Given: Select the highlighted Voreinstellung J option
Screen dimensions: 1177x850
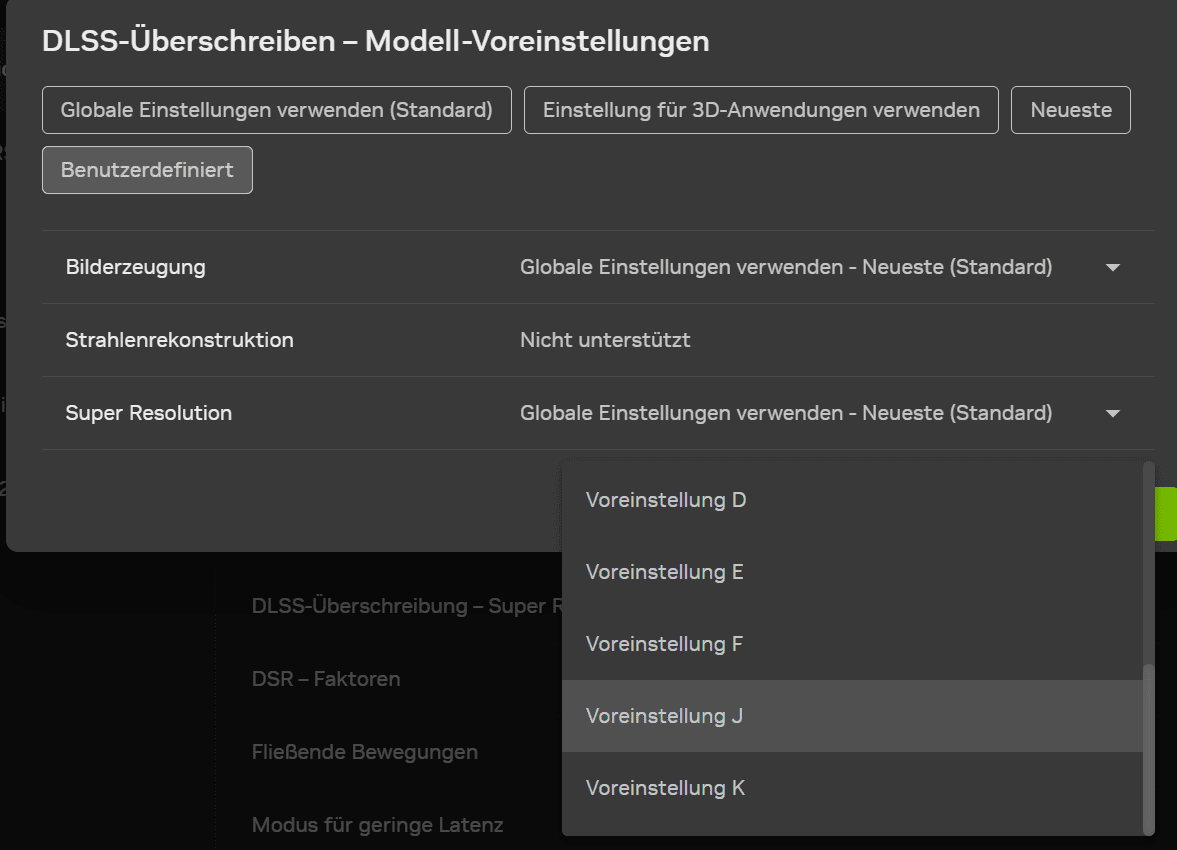Looking at the screenshot, I should [664, 716].
